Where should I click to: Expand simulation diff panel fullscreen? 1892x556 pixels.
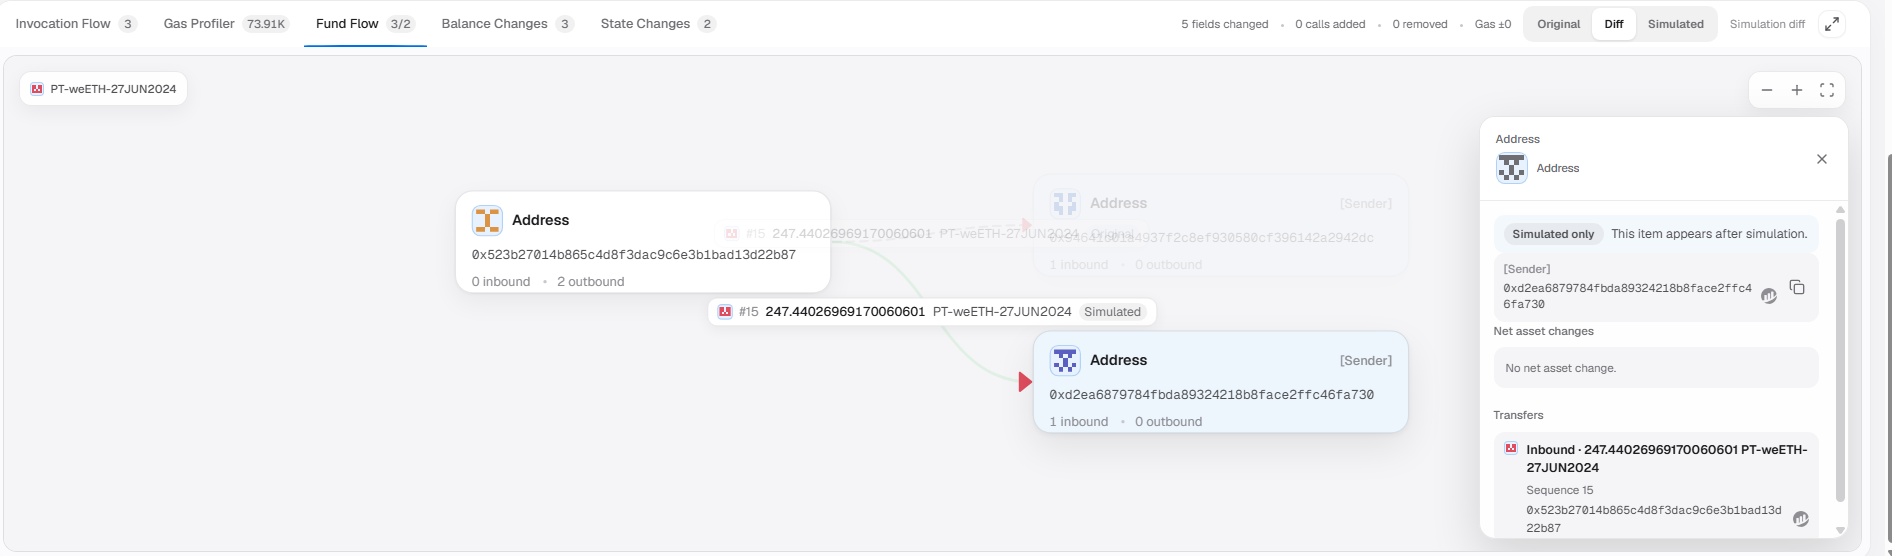coord(1832,24)
